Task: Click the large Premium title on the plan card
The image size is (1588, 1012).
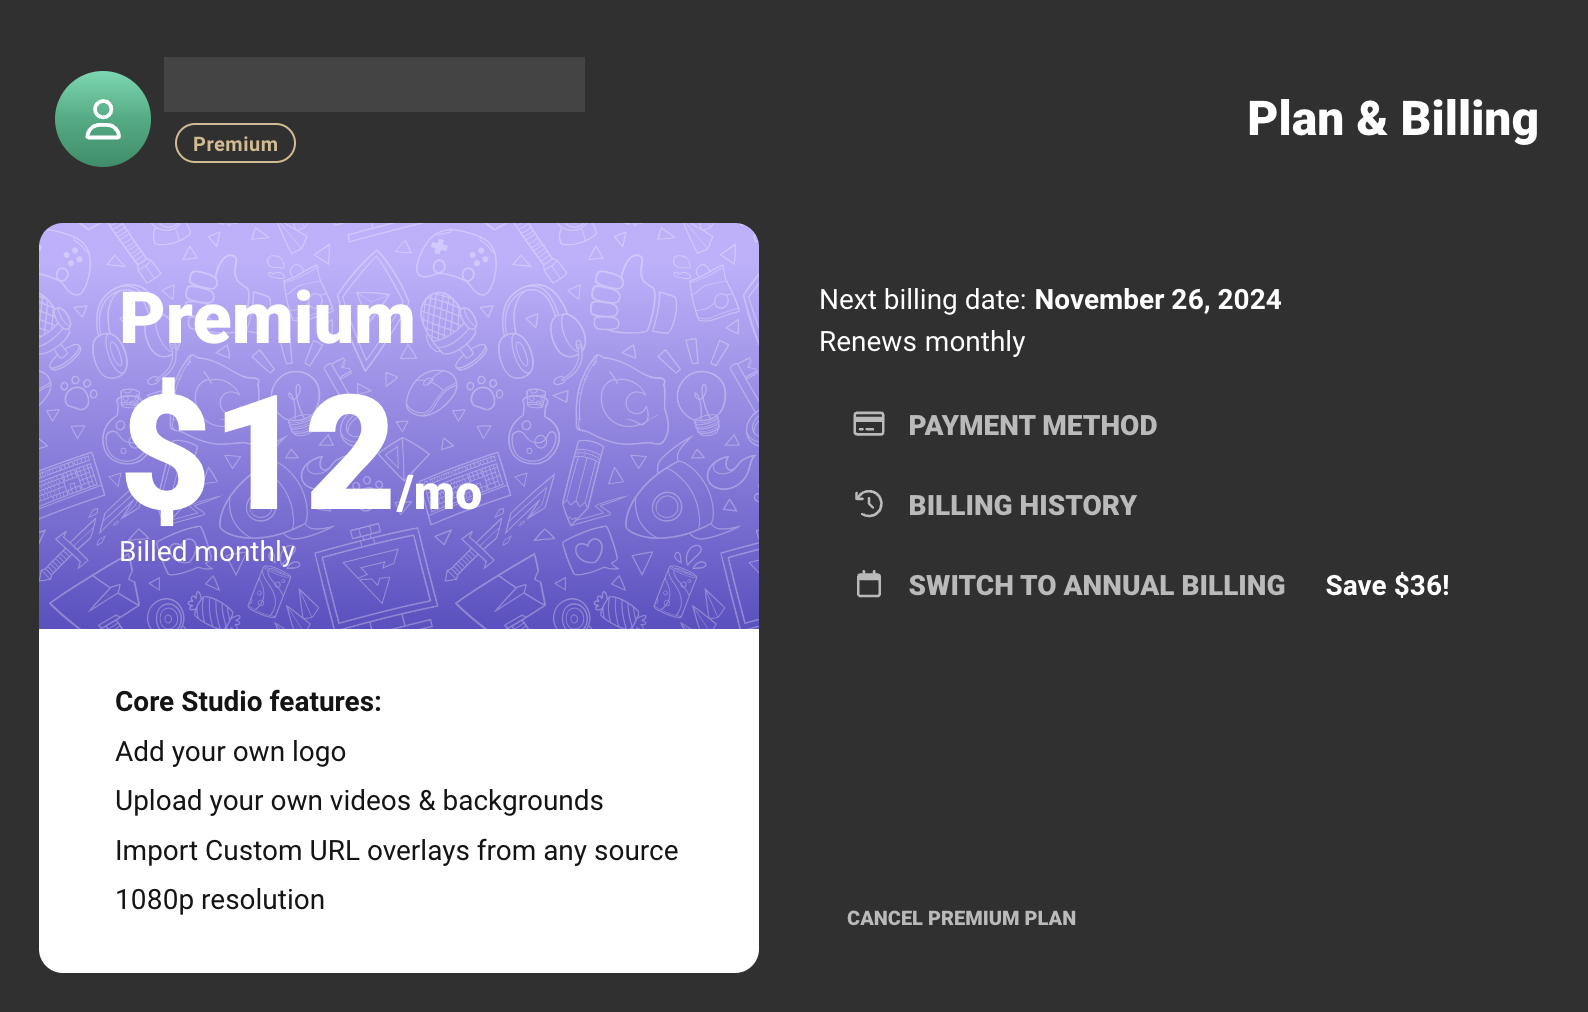Action: 267,319
